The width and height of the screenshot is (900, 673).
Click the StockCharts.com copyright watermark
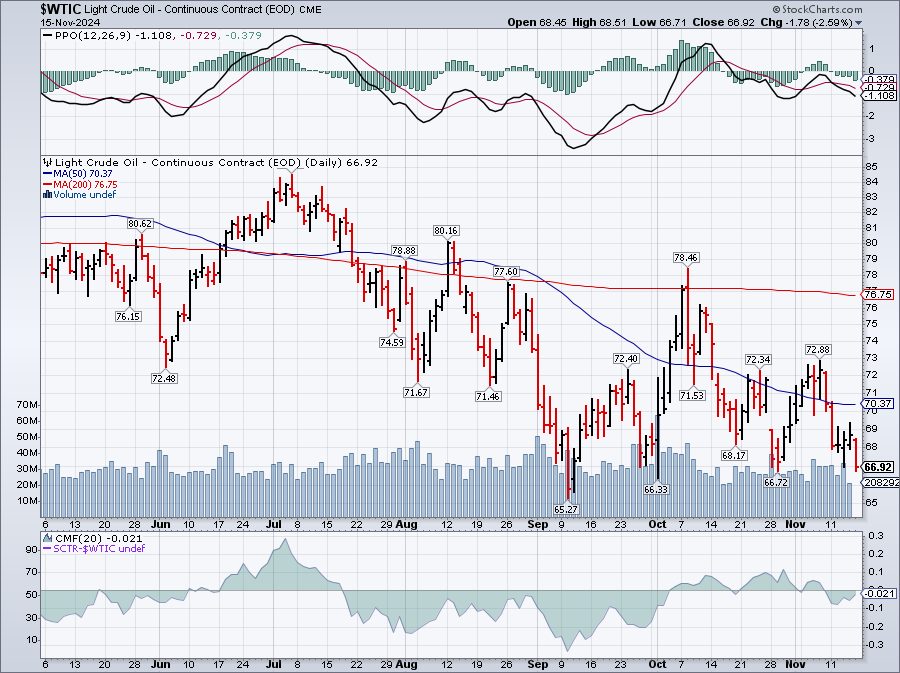pyautogui.click(x=847, y=7)
